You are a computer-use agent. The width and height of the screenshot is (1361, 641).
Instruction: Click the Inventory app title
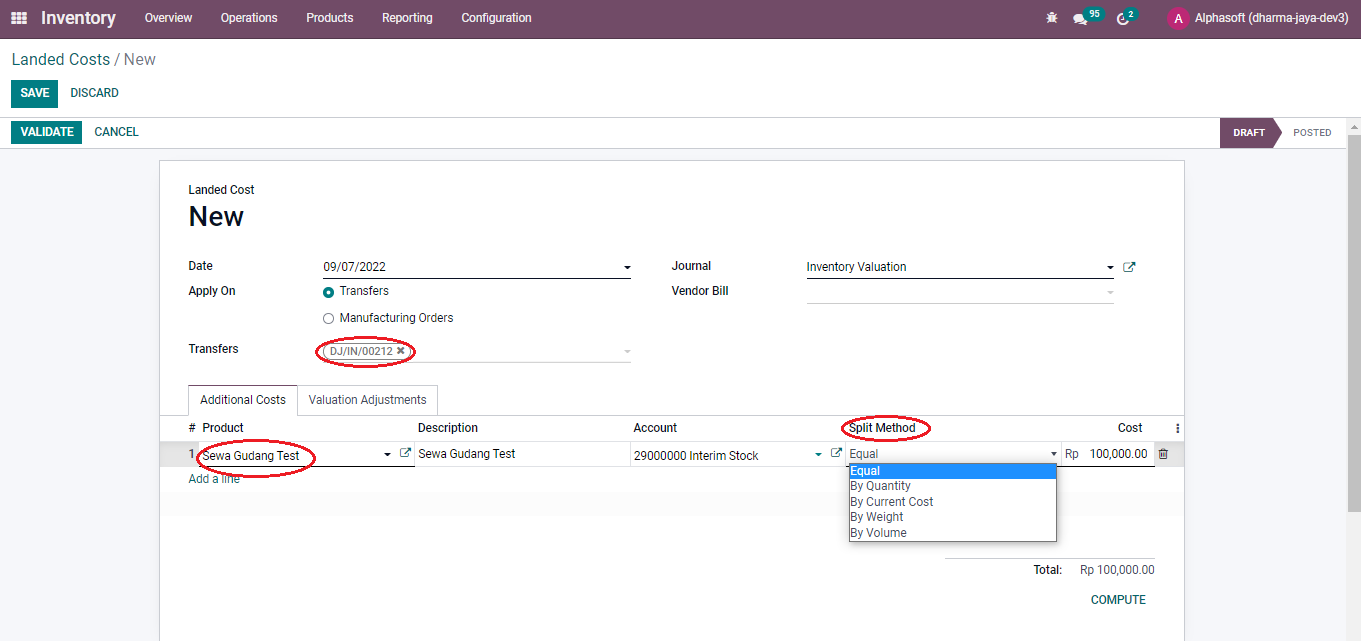(x=78, y=18)
